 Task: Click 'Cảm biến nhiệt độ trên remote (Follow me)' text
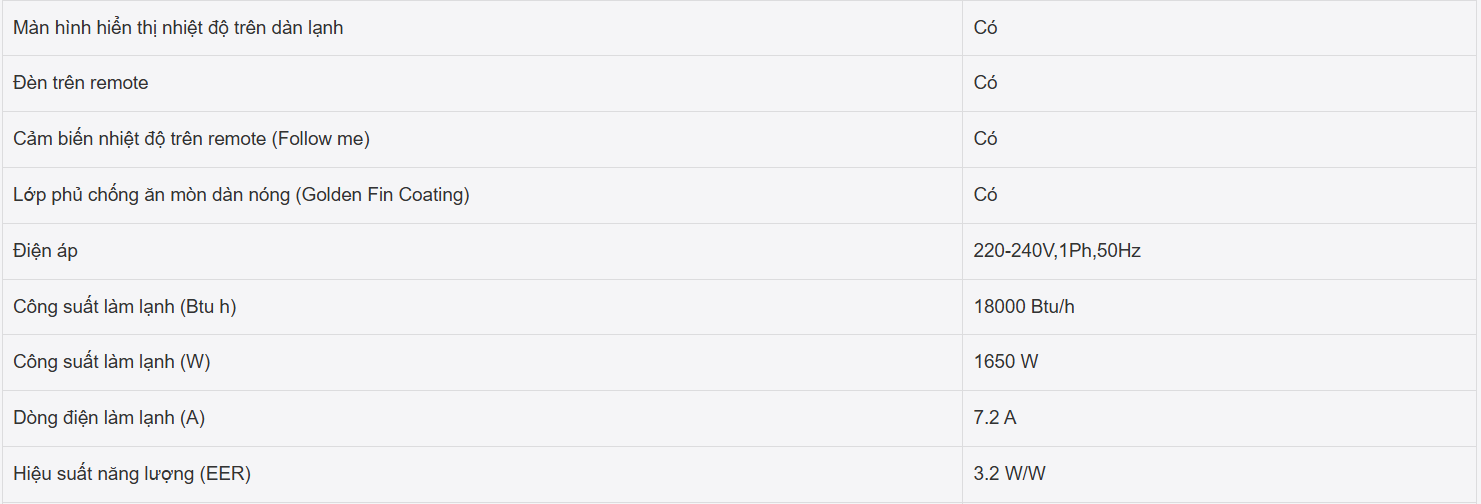(x=192, y=139)
